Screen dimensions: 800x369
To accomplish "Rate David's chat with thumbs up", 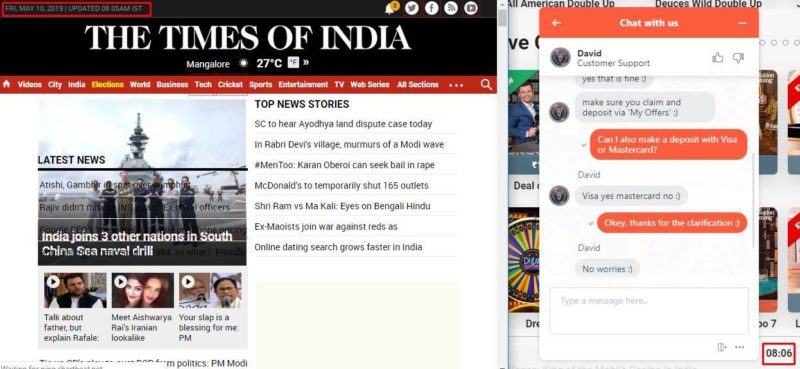I will (717, 58).
